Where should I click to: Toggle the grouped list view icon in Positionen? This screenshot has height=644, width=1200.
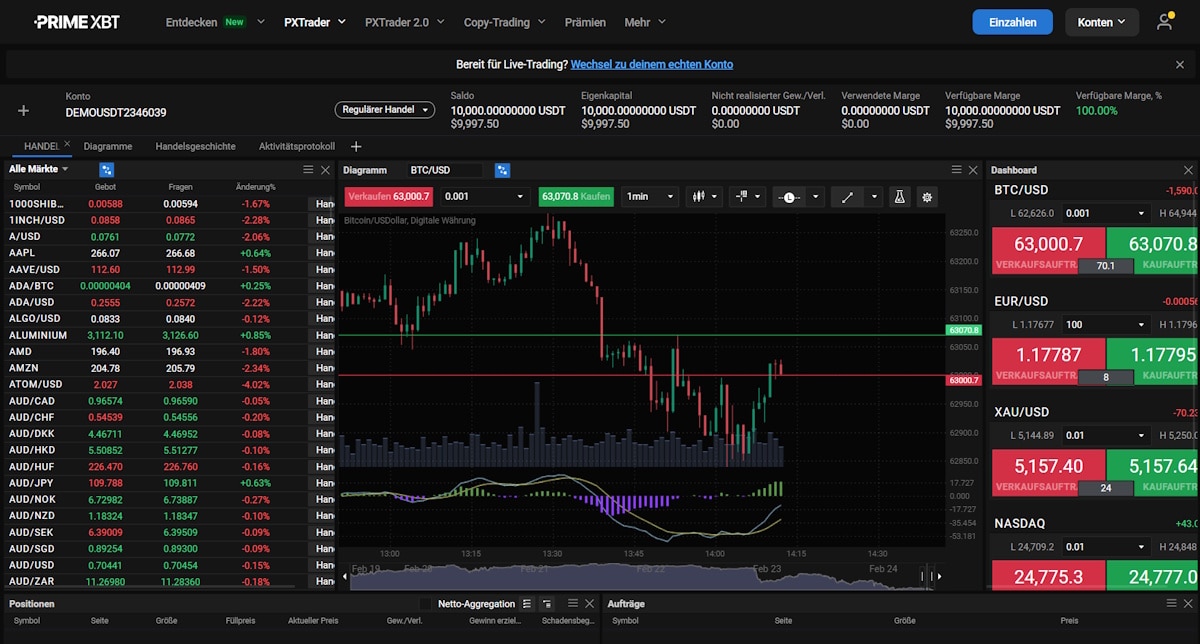pyautogui.click(x=547, y=604)
